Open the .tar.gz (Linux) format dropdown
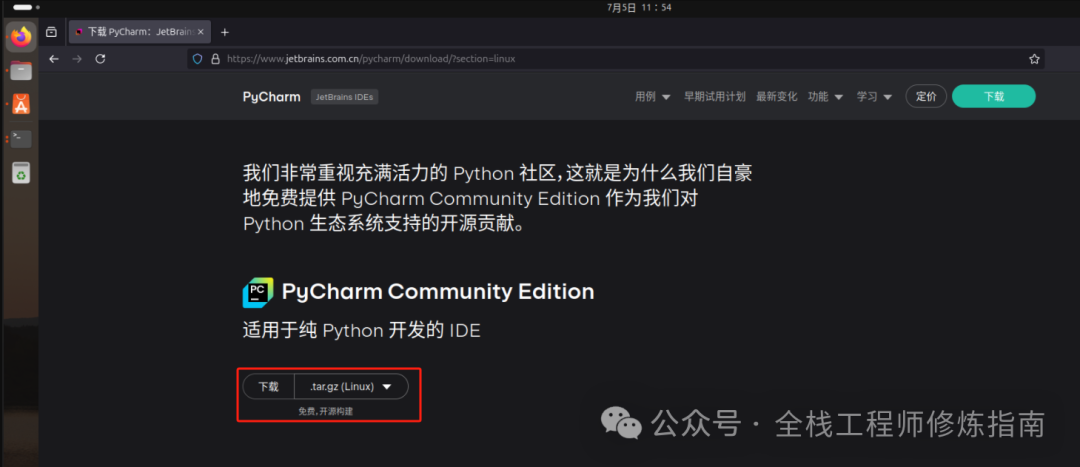The width and height of the screenshot is (1080, 467). click(x=351, y=387)
